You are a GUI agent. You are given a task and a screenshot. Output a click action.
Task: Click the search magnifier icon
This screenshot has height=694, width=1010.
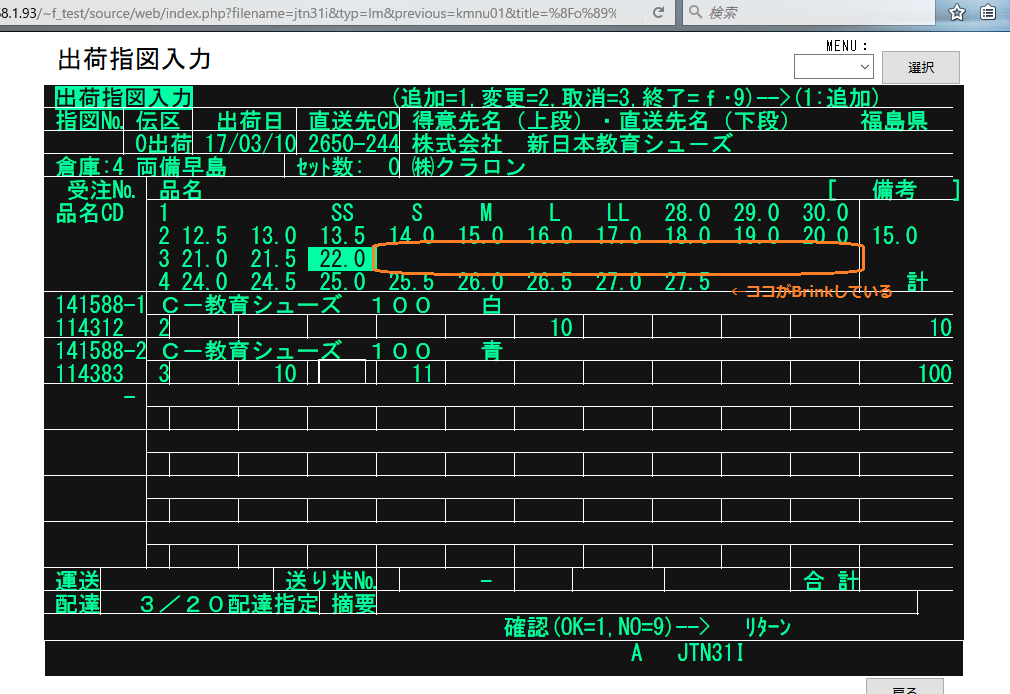pyautogui.click(x=696, y=13)
